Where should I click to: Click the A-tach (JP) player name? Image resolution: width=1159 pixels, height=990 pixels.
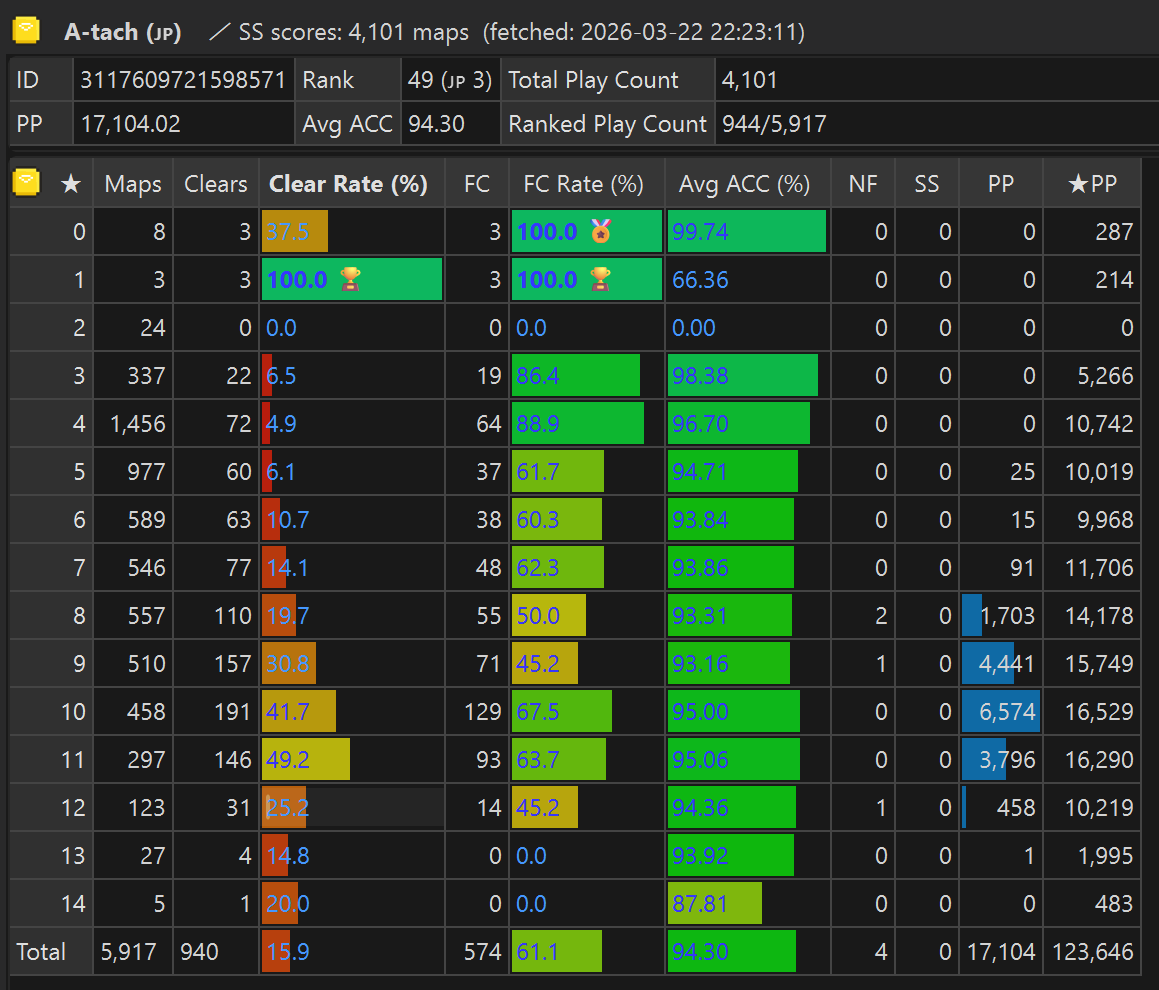(123, 32)
